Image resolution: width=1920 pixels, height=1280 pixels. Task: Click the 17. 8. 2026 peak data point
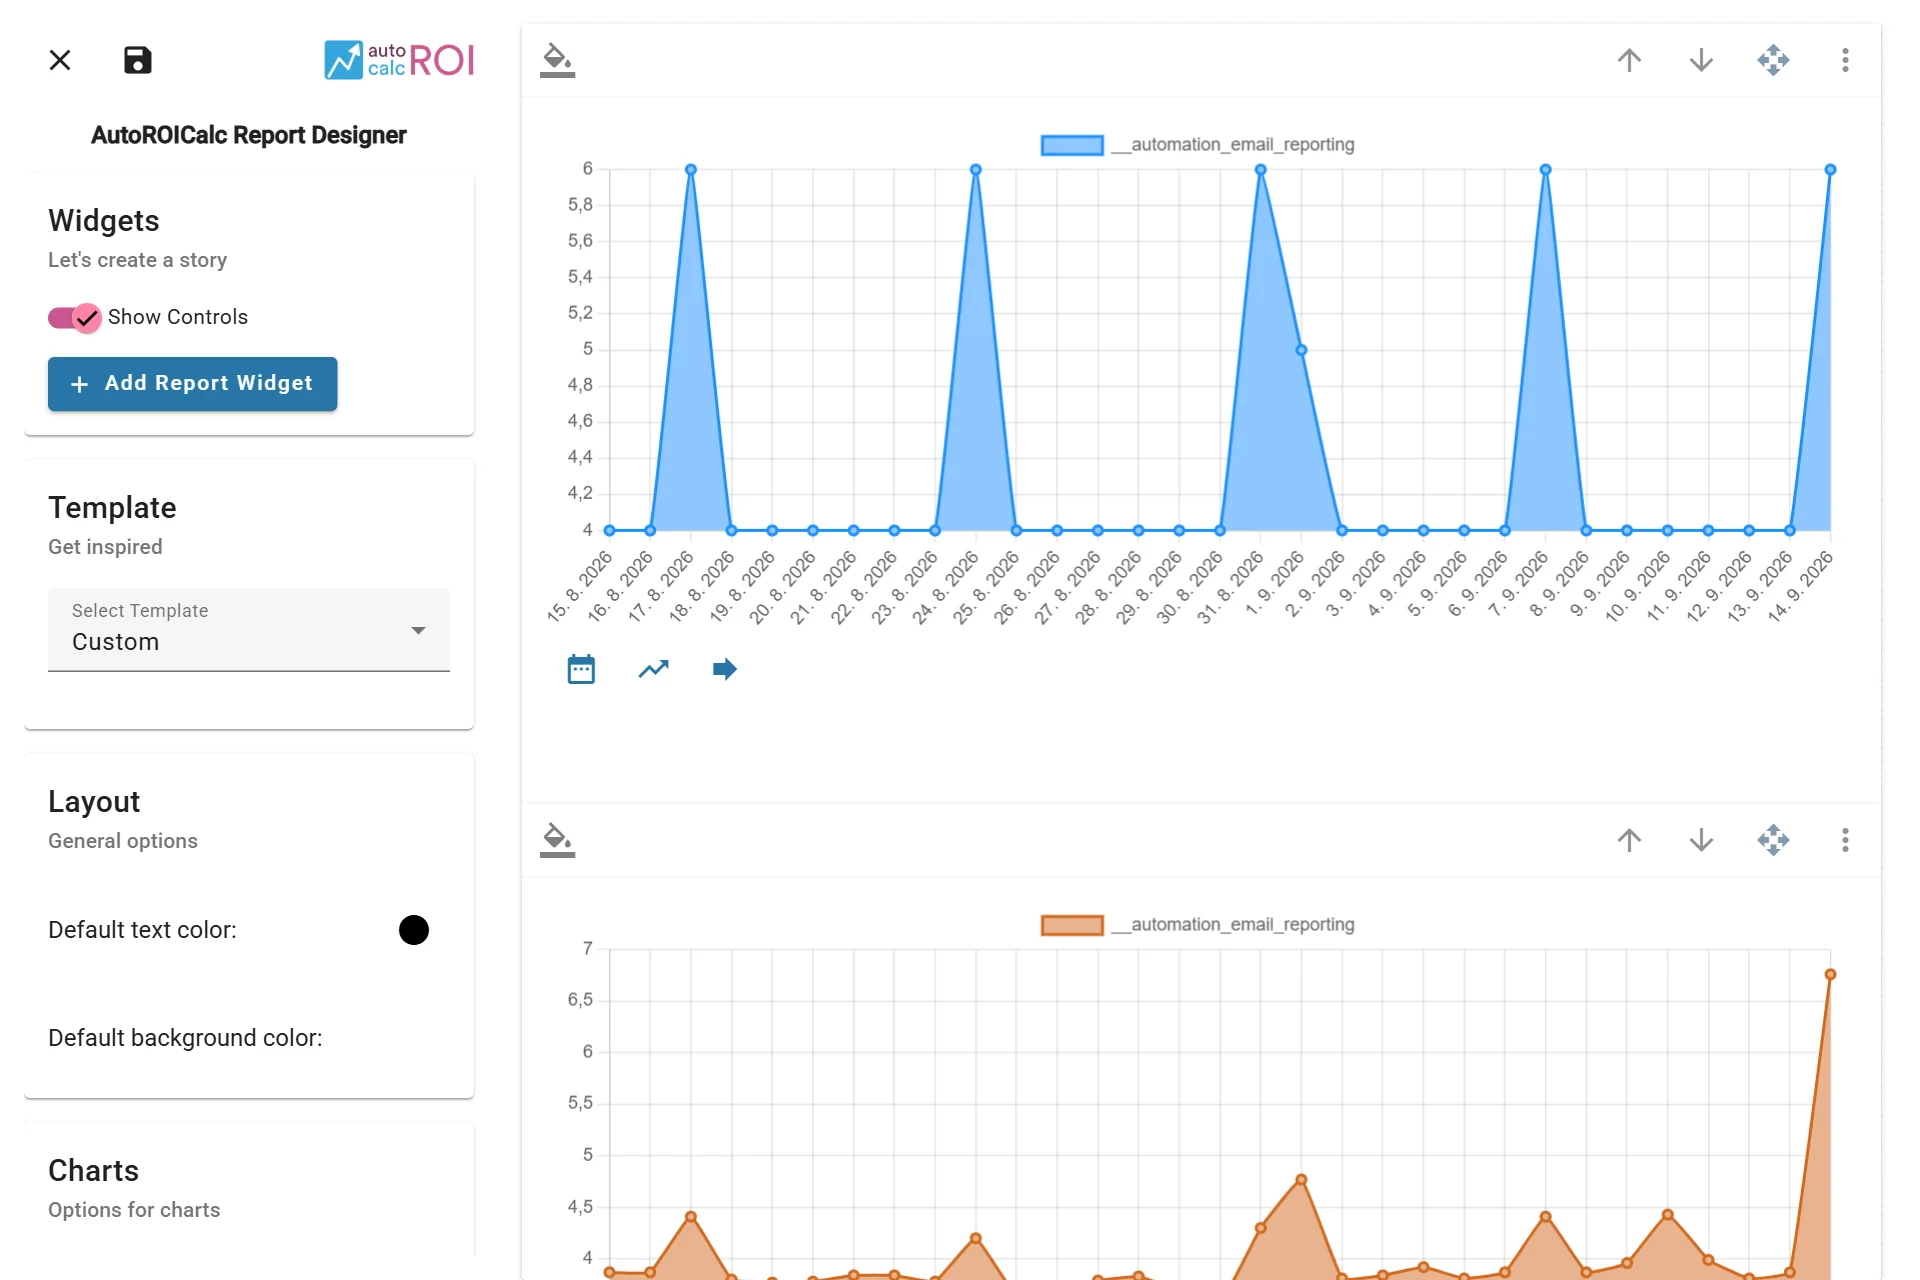click(x=691, y=170)
